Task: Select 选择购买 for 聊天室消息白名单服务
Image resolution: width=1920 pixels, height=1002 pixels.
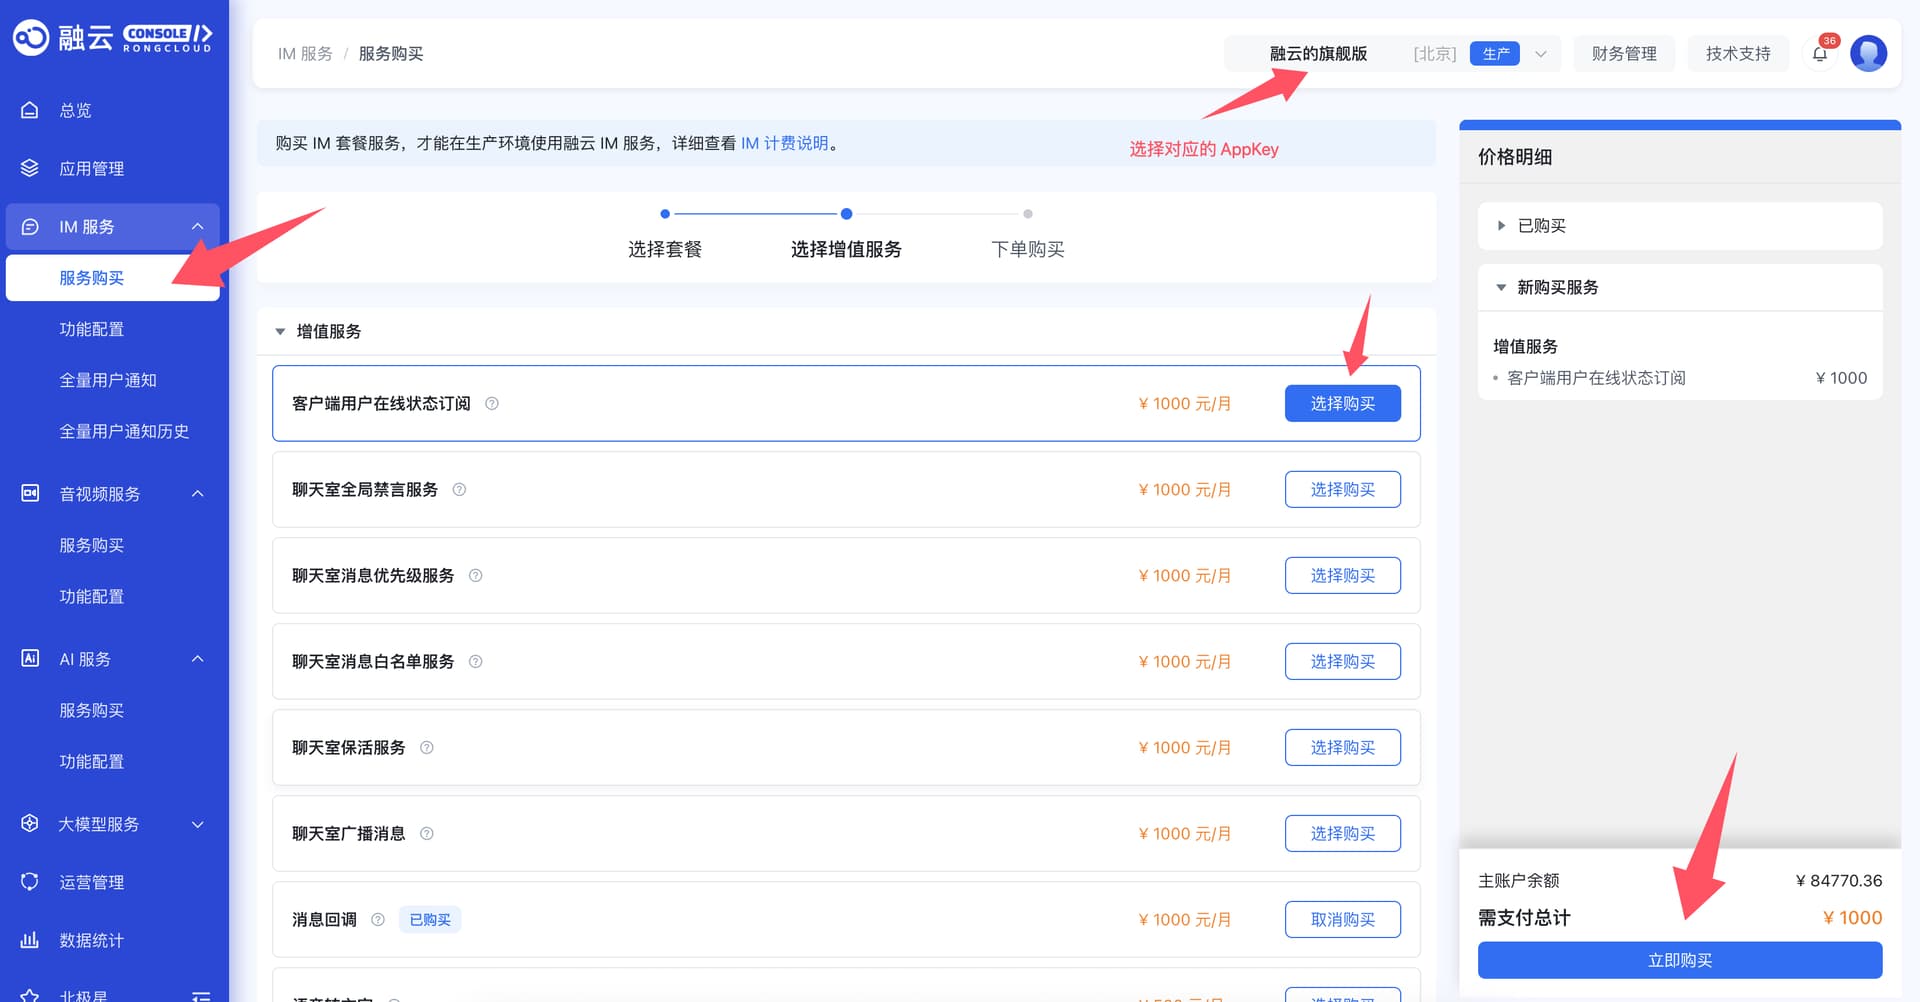Action: [x=1342, y=662]
